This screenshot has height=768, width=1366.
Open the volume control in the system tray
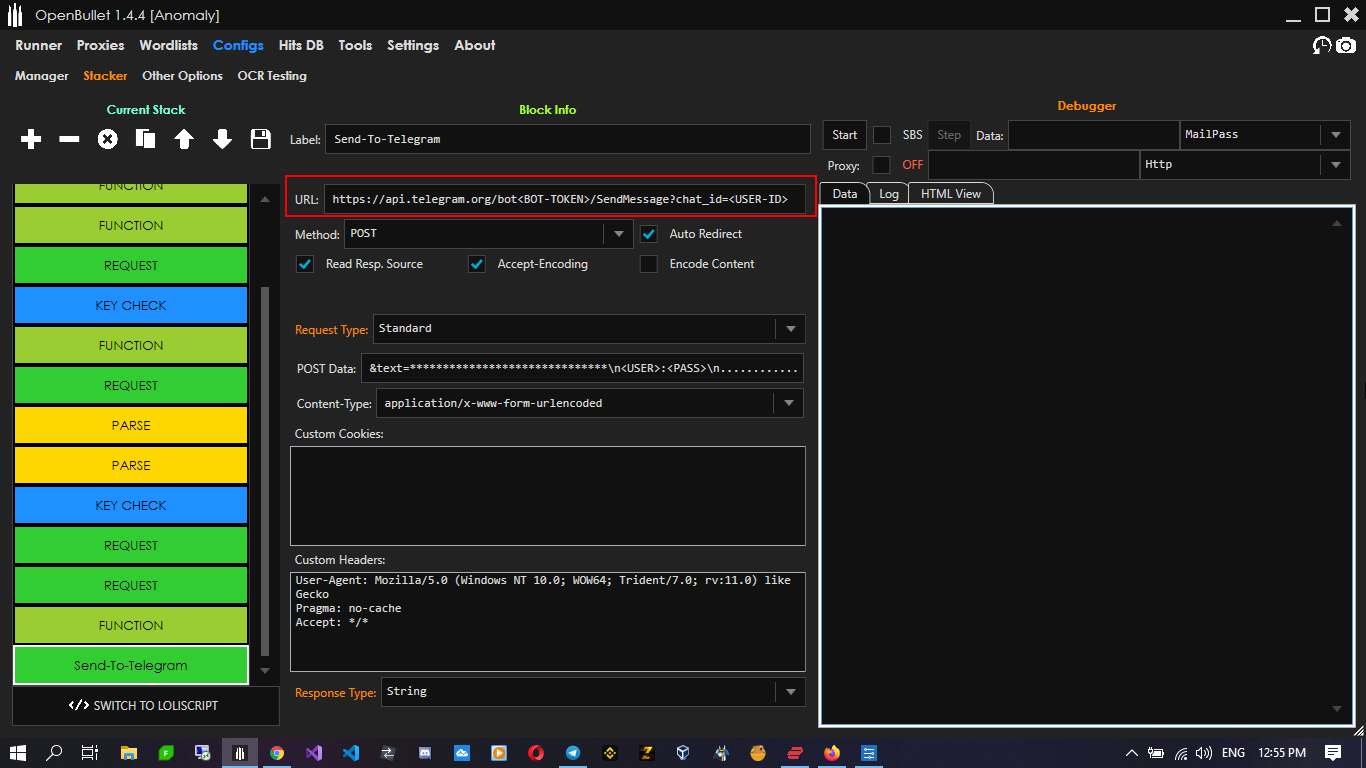tap(1204, 752)
